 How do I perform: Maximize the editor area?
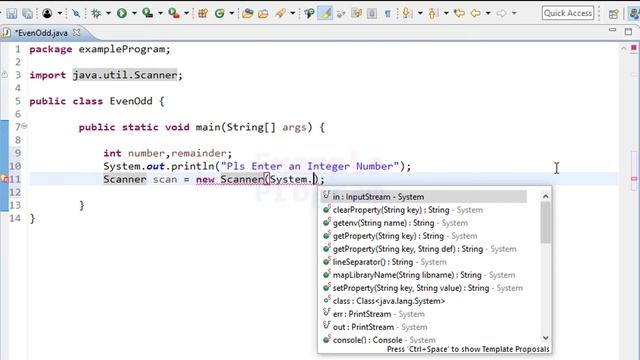pyautogui.click(x=628, y=31)
